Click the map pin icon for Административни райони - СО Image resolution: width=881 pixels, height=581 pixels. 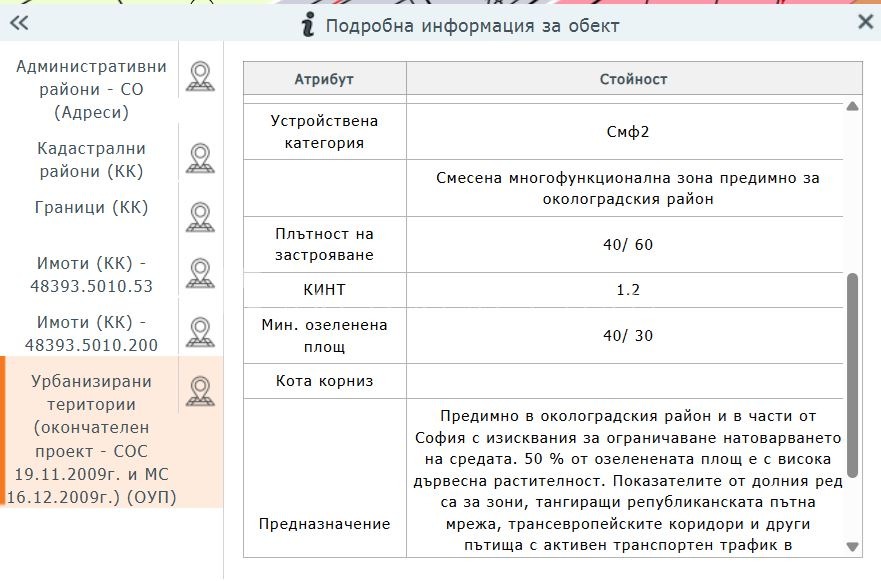click(201, 75)
